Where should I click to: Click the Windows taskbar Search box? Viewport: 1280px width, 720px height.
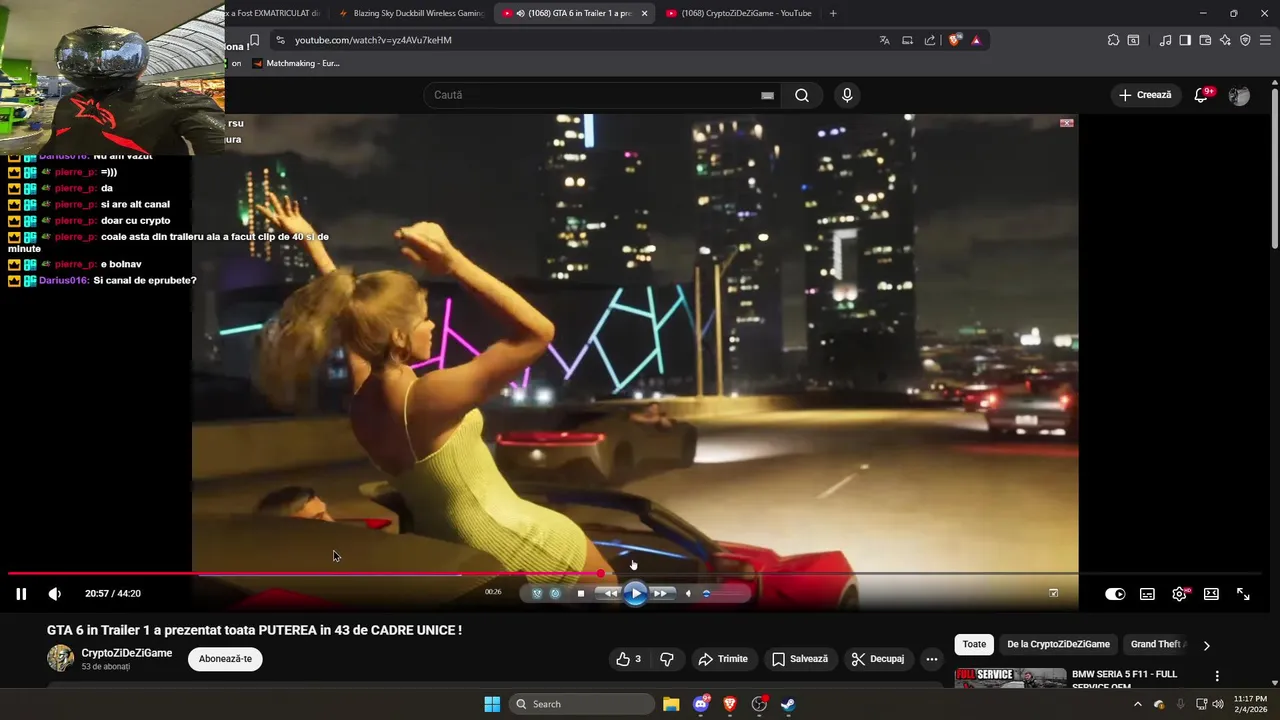pos(583,704)
